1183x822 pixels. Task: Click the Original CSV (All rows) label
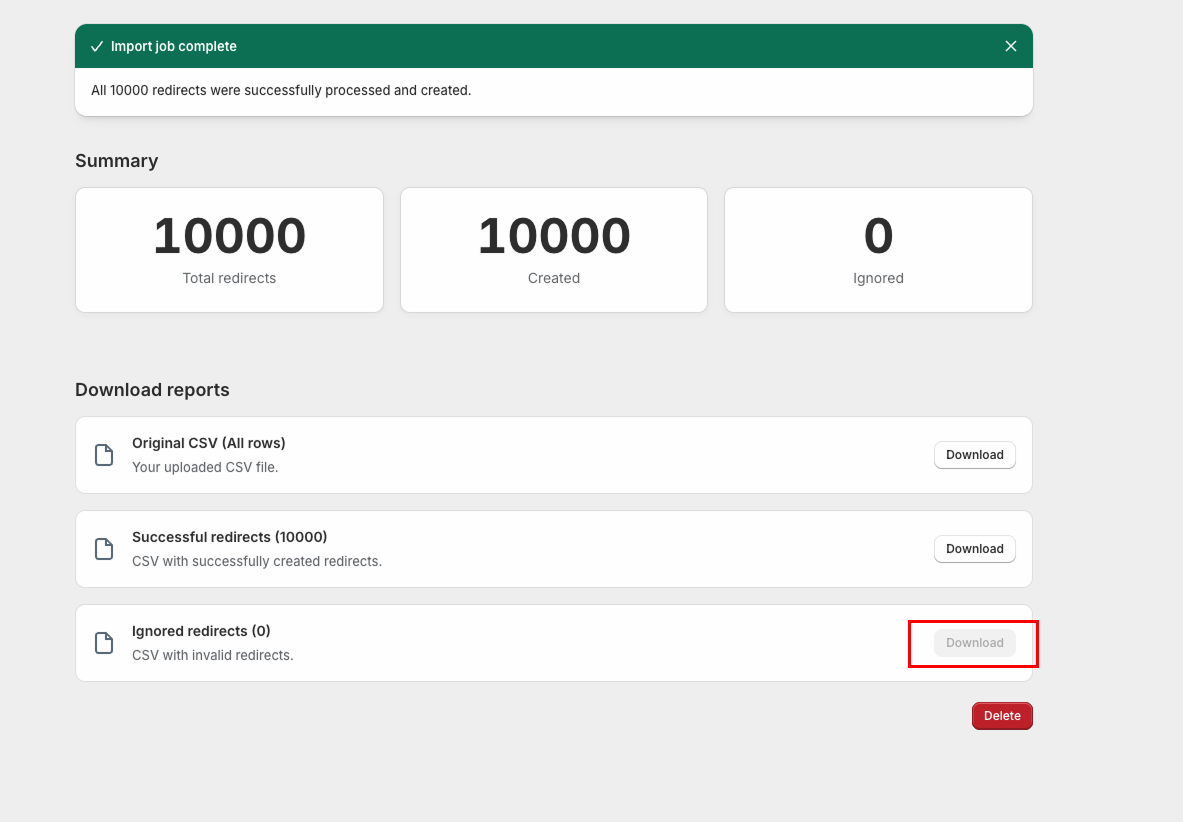pos(209,442)
